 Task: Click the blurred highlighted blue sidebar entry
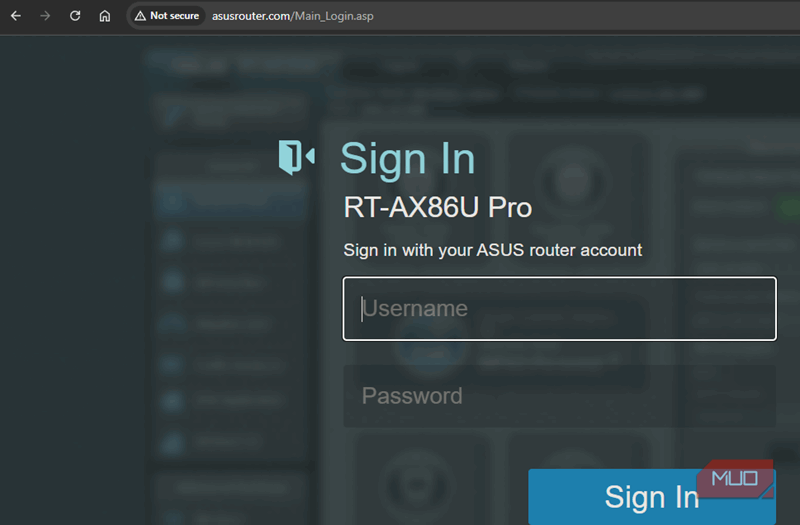click(x=231, y=201)
